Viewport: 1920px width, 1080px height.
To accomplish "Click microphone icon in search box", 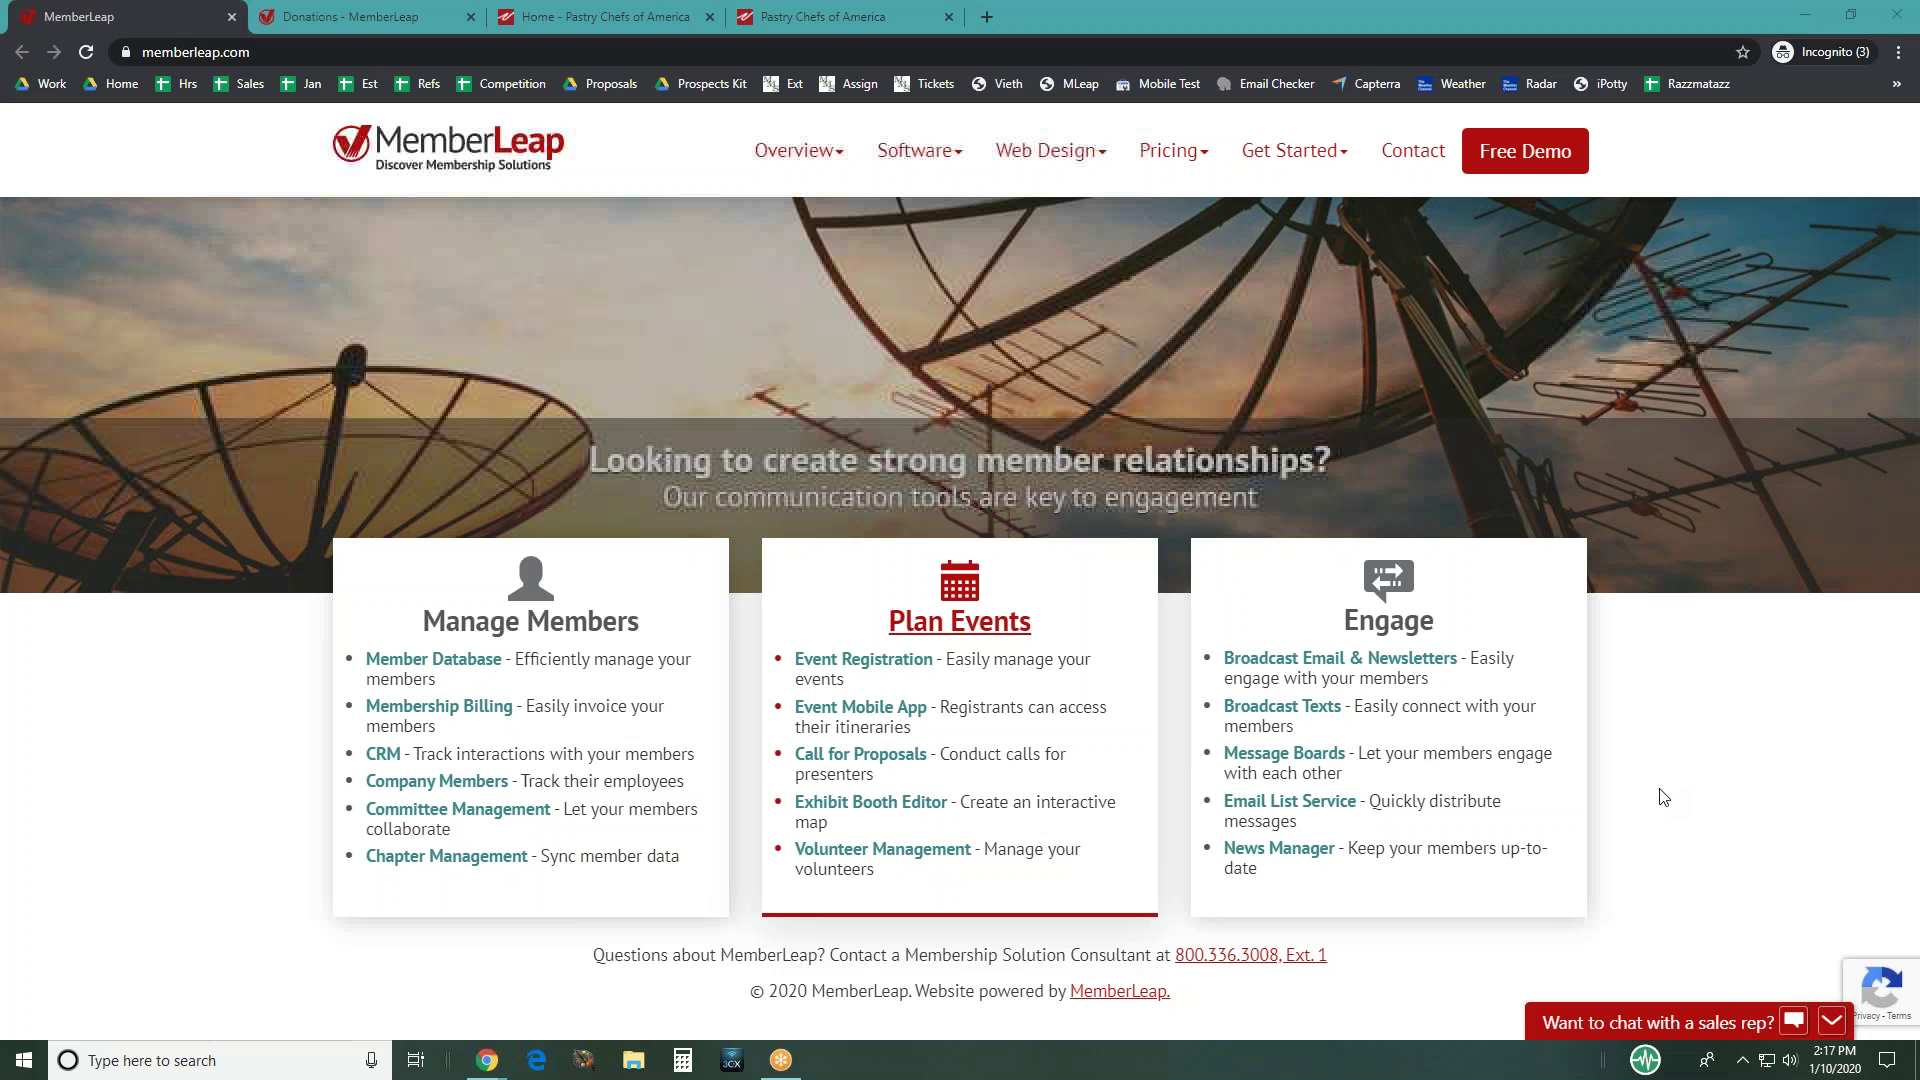I will pos(371,1060).
